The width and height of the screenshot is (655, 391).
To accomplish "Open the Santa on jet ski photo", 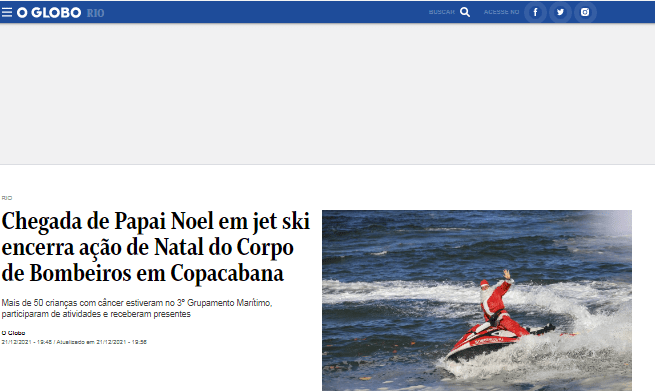I will (x=477, y=300).
